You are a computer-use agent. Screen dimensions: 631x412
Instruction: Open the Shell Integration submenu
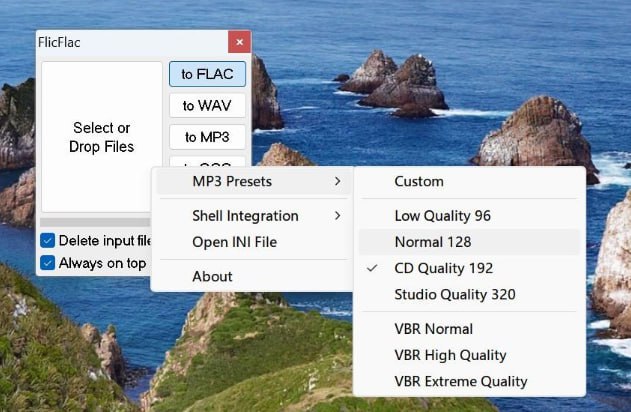[245, 216]
